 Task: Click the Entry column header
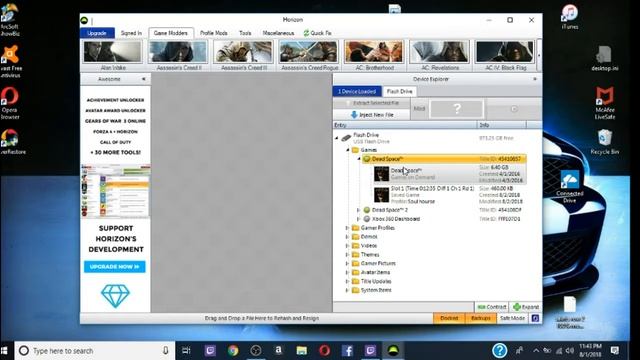point(405,125)
